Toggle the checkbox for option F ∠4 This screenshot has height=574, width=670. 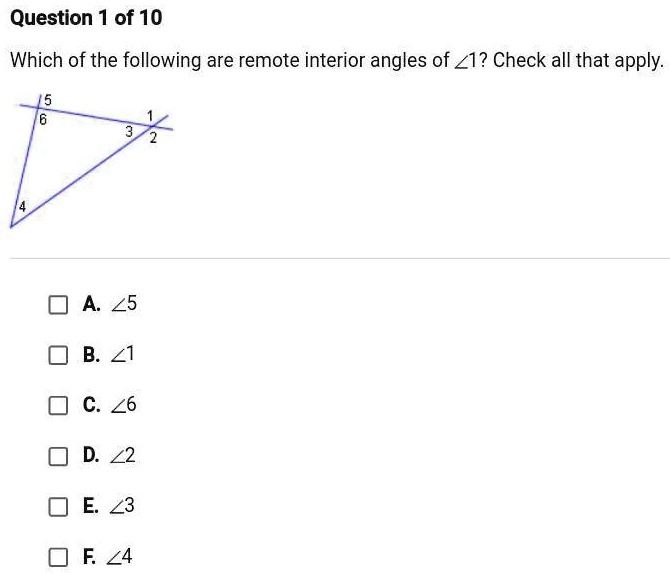tap(58, 557)
